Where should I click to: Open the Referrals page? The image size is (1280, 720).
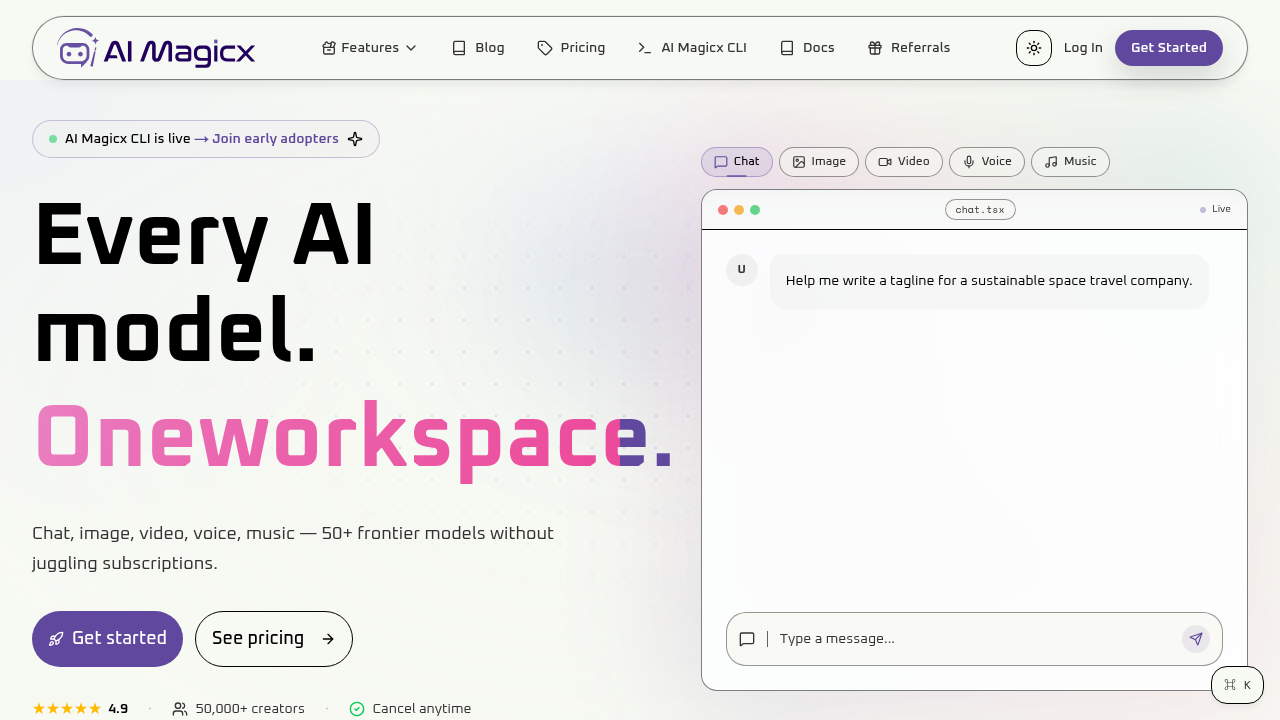909,48
